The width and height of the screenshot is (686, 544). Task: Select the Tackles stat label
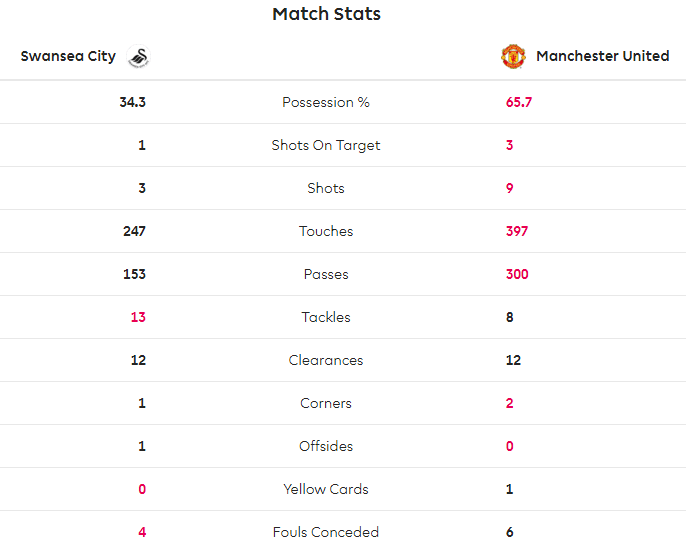[x=326, y=317]
